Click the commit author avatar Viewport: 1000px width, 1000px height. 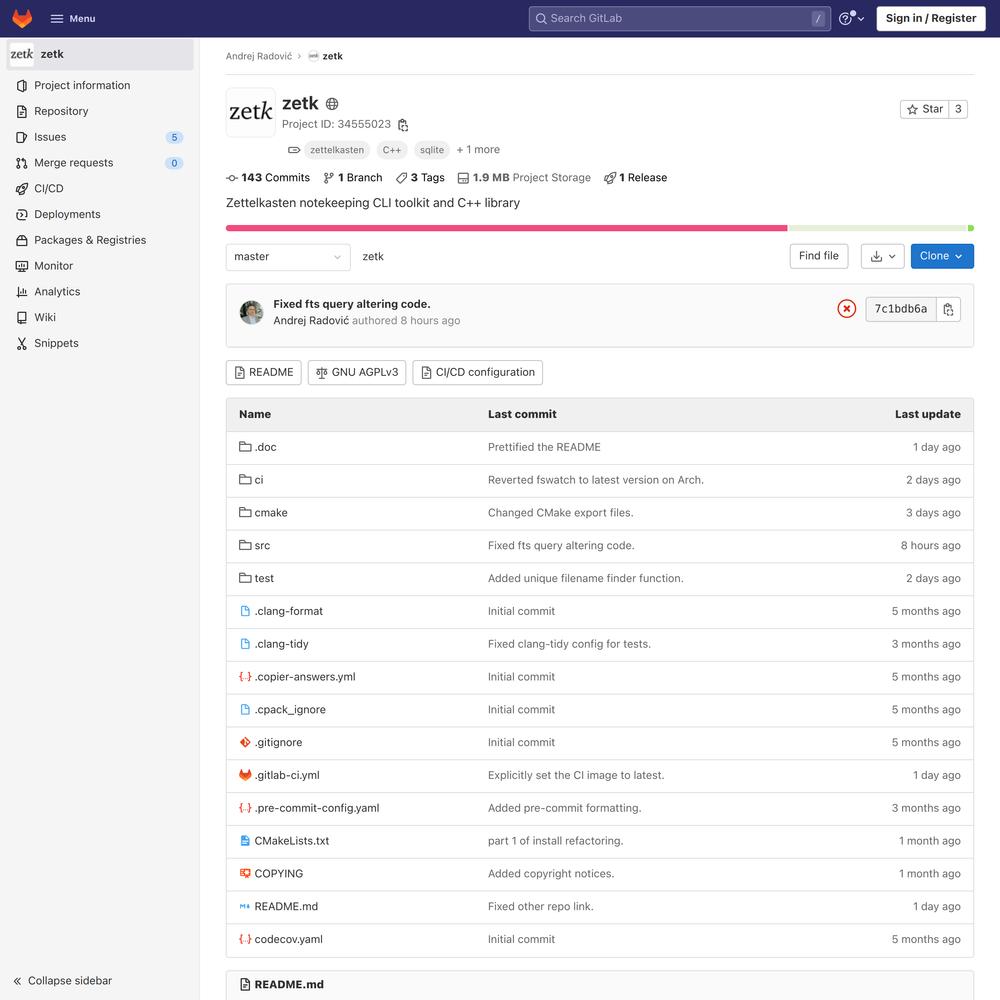click(251, 312)
